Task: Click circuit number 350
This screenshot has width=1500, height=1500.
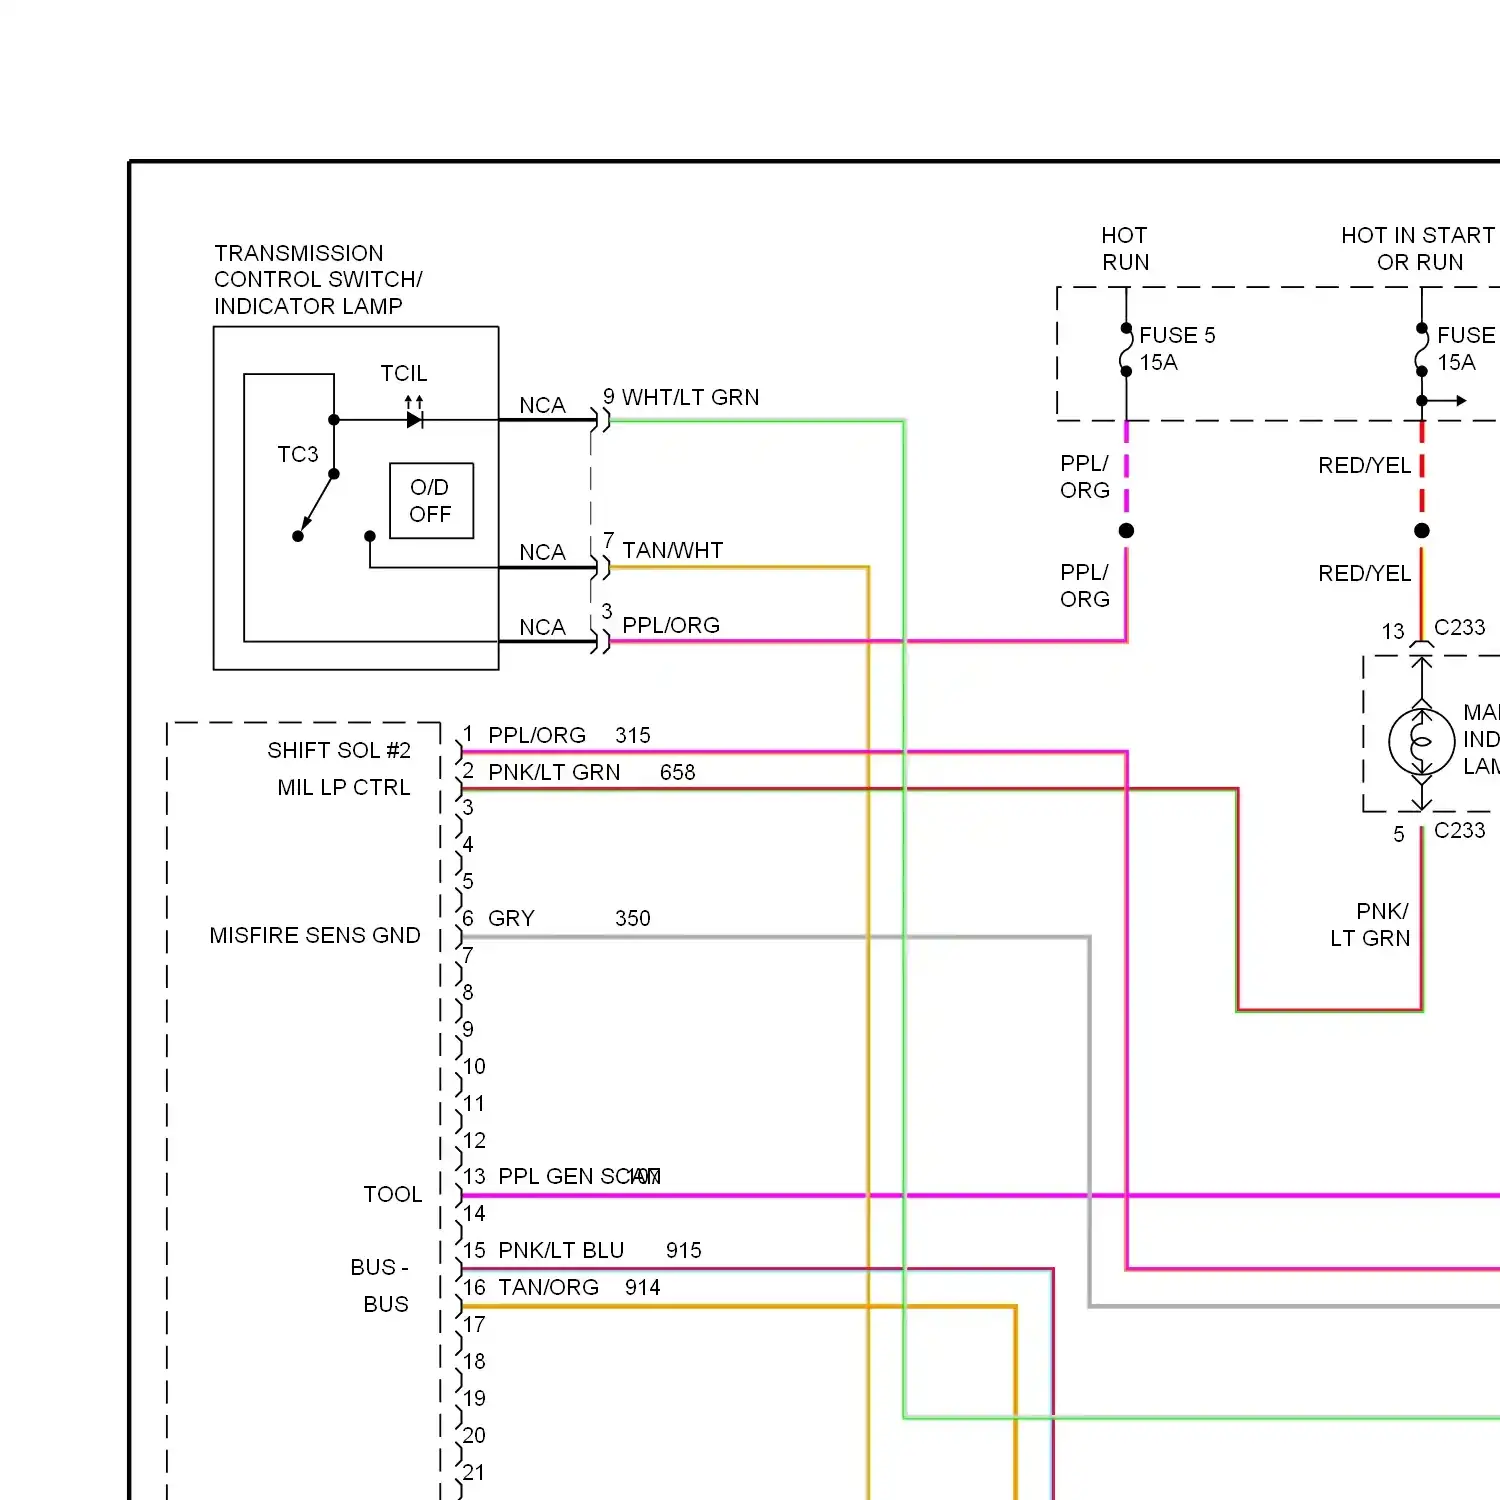Action: (633, 918)
